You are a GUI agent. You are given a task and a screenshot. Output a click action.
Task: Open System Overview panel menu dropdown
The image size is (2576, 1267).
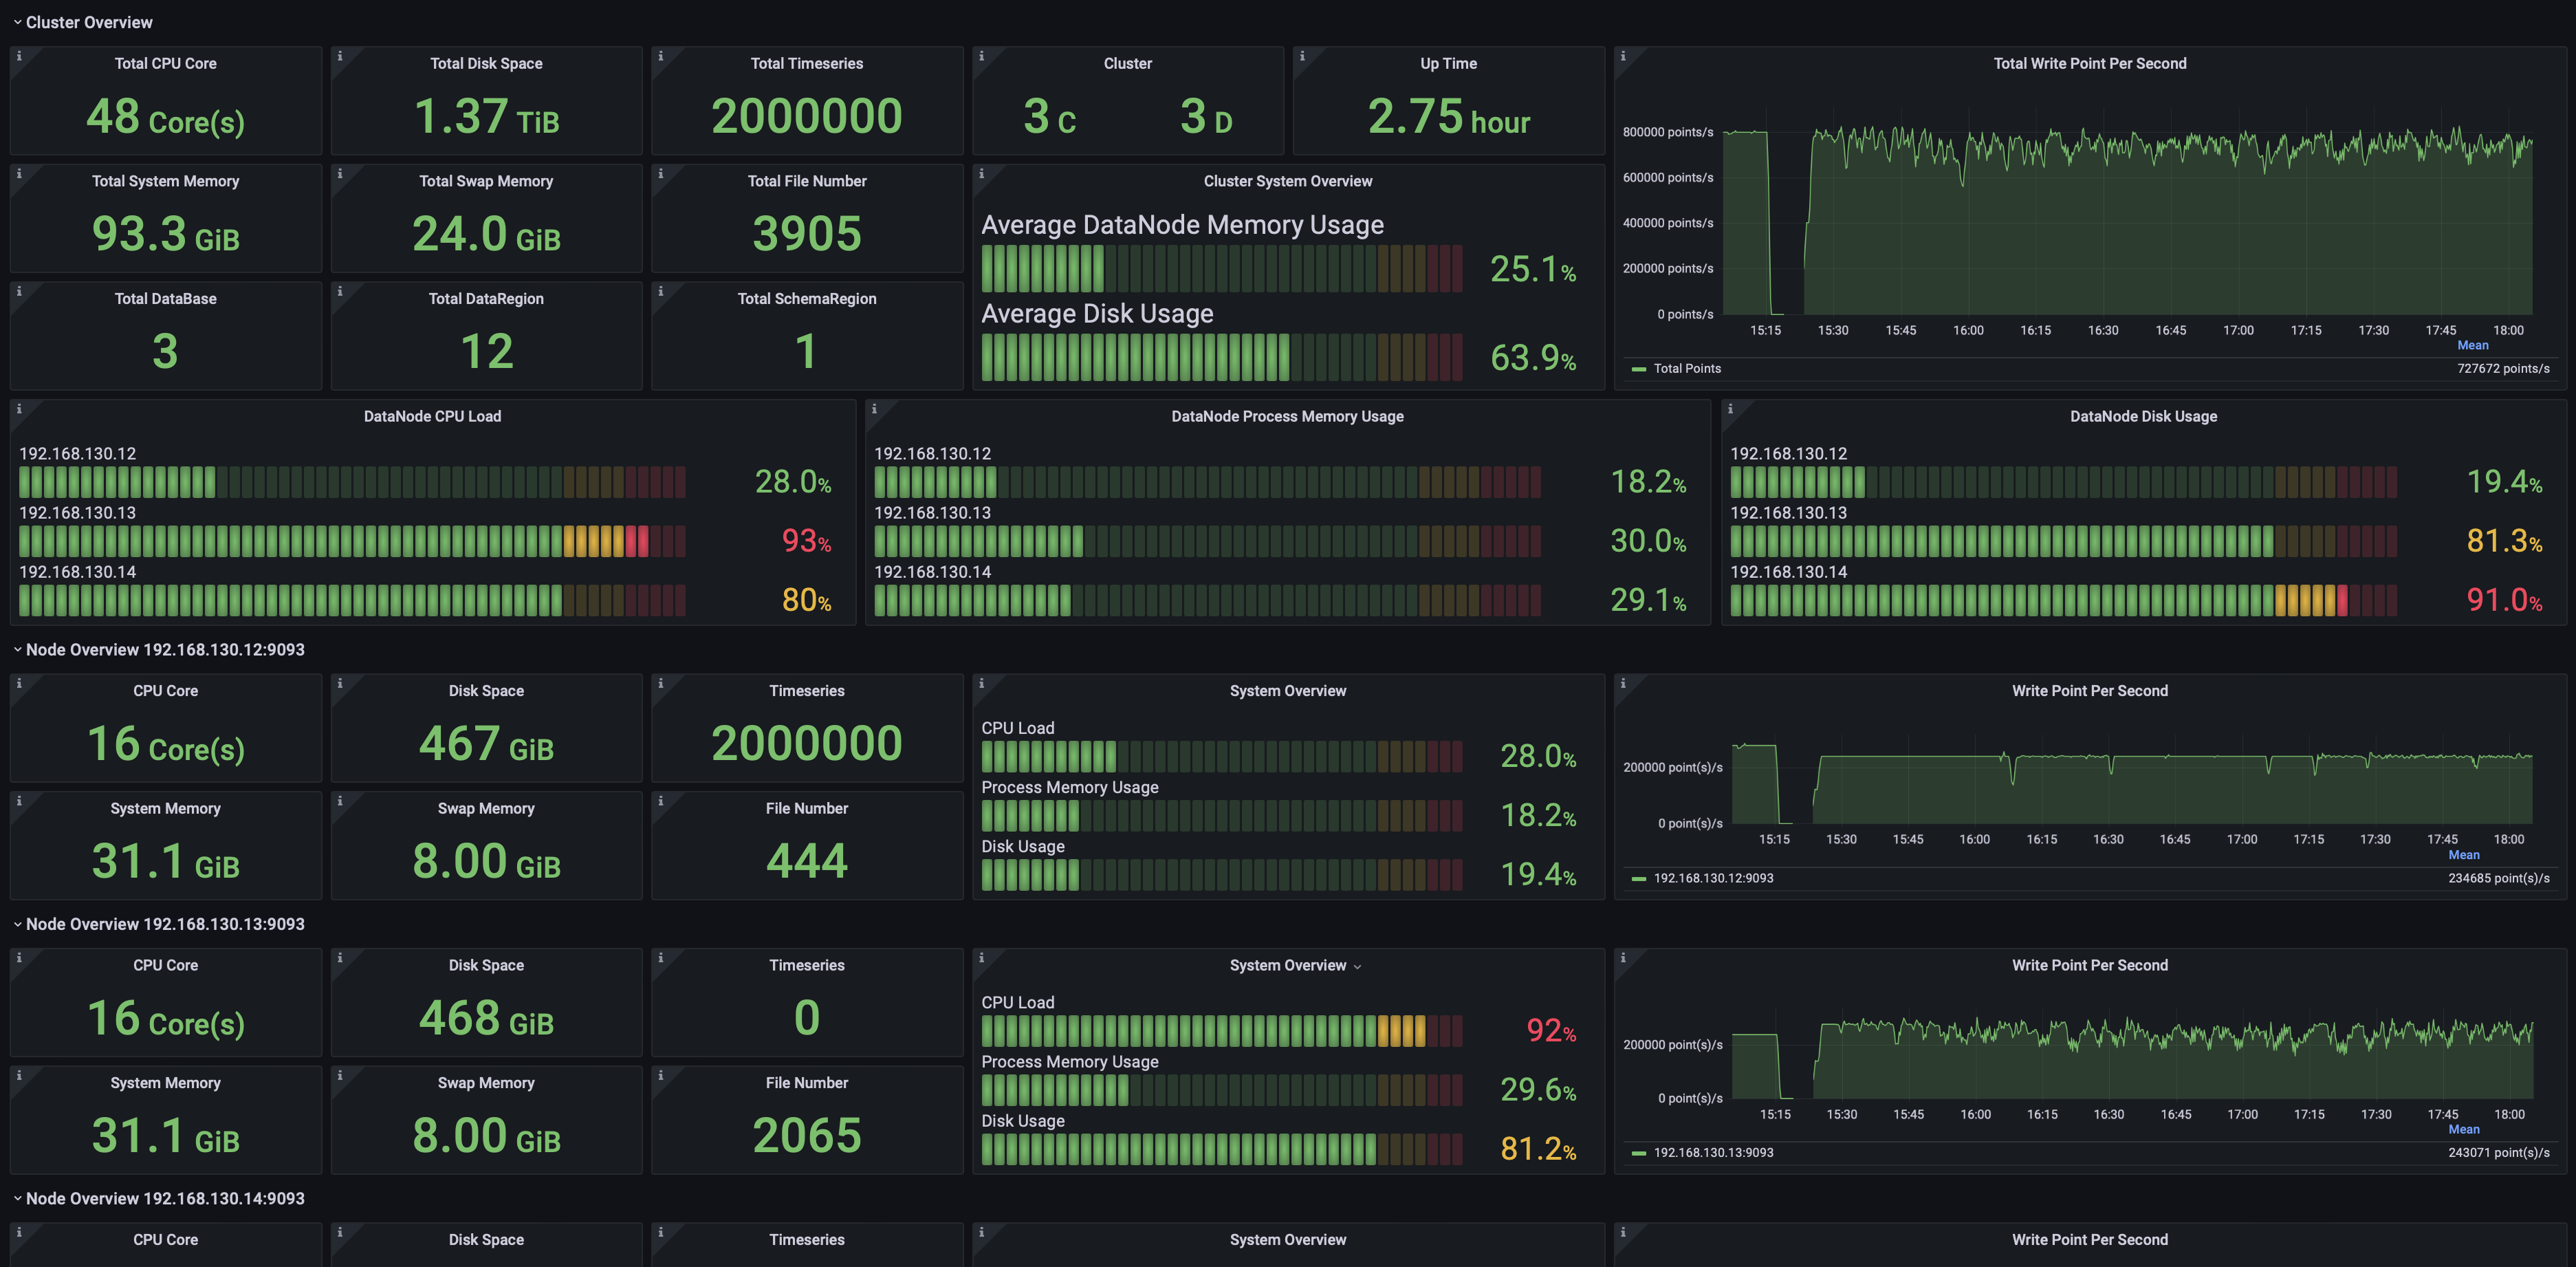tap(1357, 966)
